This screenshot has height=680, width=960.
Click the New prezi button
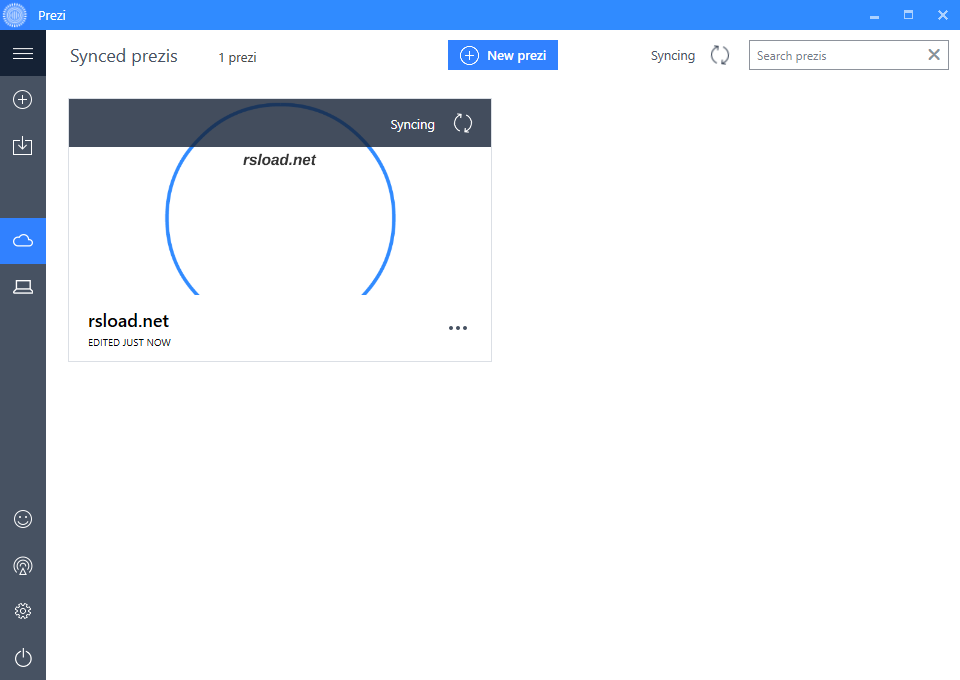(503, 55)
